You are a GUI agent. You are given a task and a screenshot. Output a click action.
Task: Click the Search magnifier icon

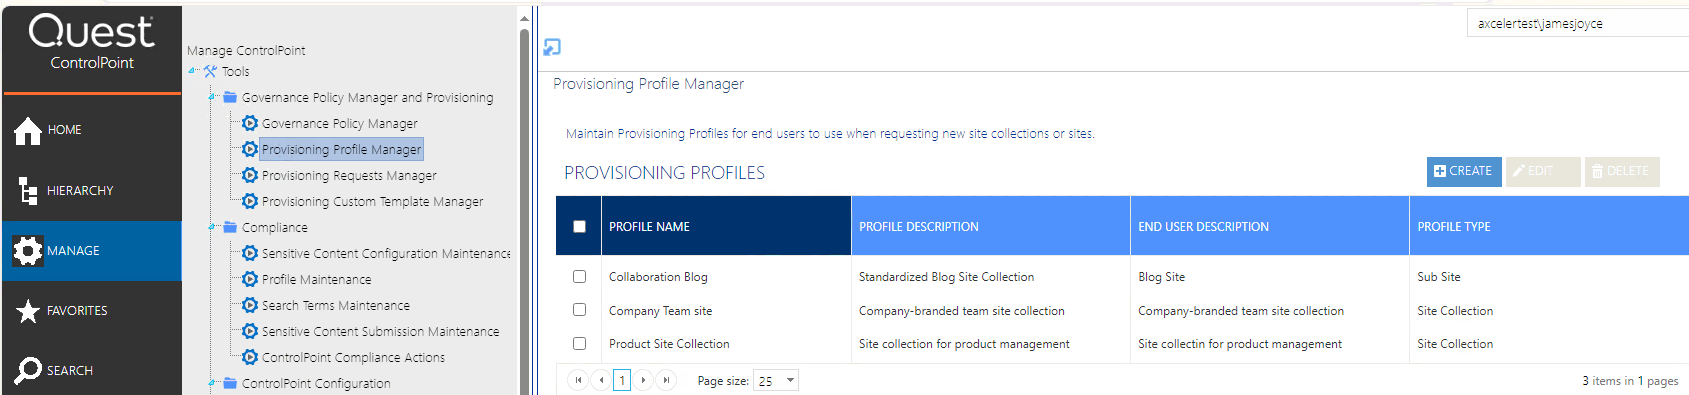click(28, 371)
